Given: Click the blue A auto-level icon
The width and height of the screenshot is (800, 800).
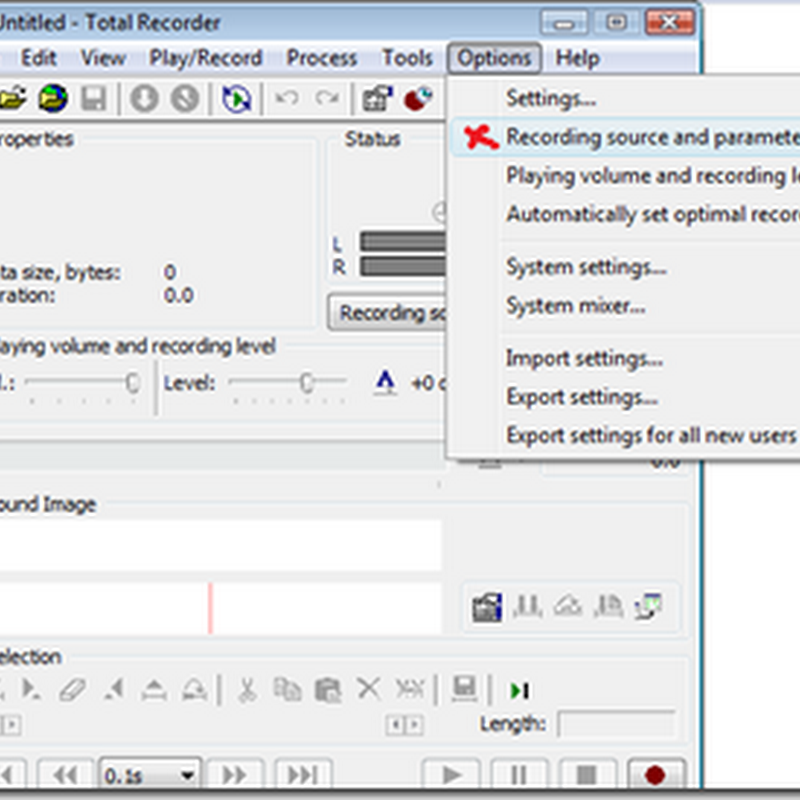Looking at the screenshot, I should point(385,383).
